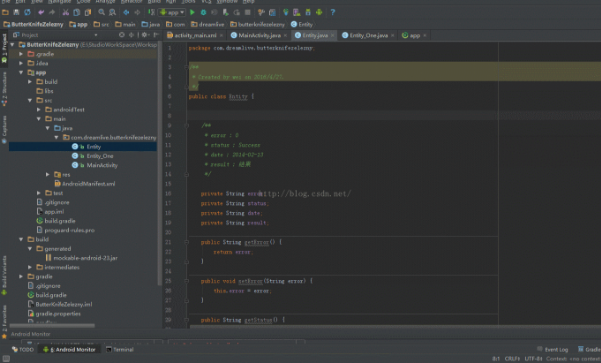
Task: Click the src breadcrumb
Action: (x=101, y=24)
